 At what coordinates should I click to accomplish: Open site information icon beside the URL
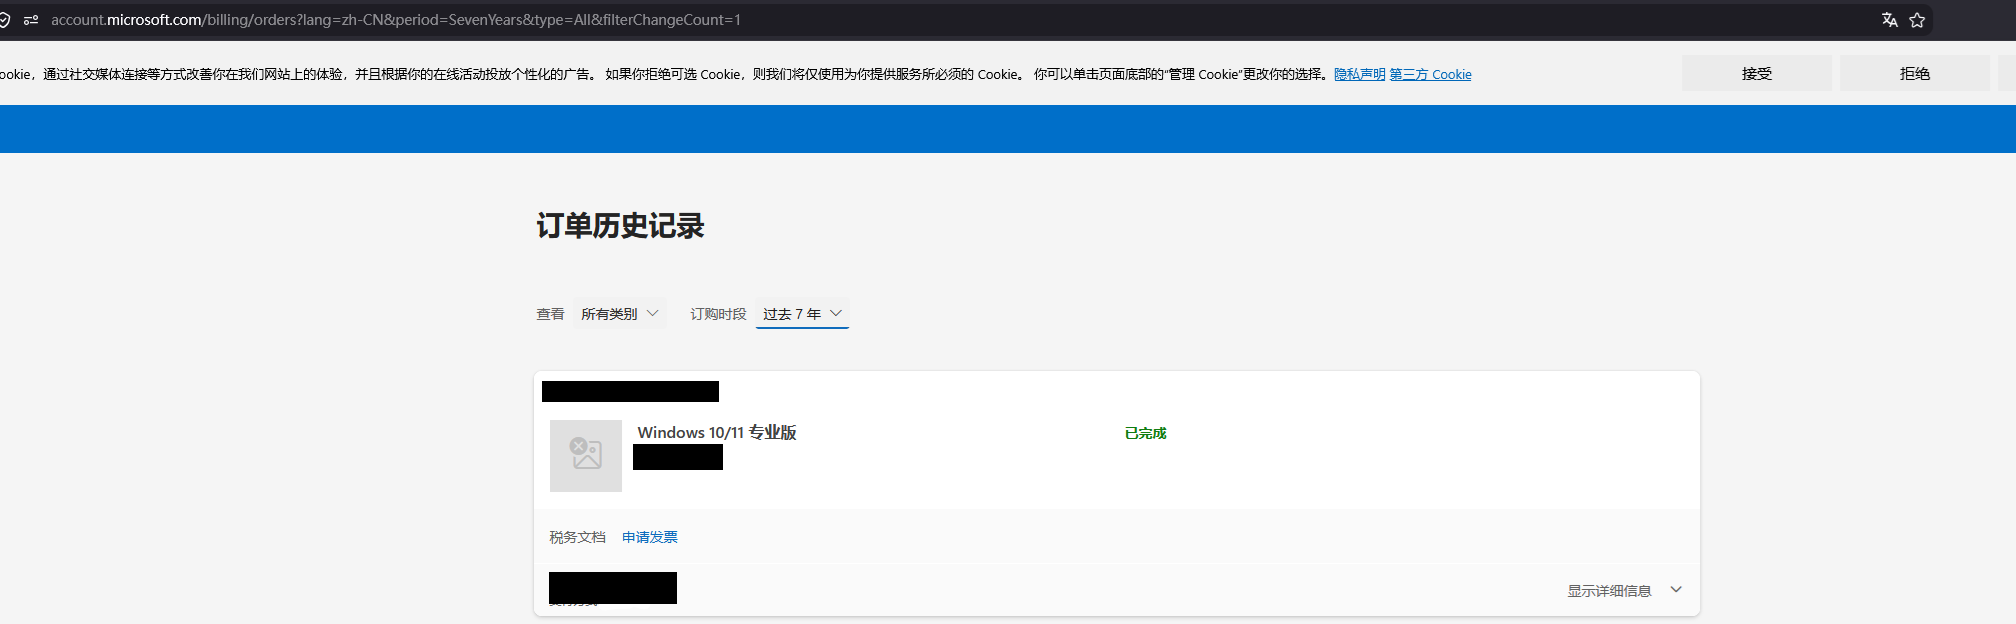tap(31, 20)
